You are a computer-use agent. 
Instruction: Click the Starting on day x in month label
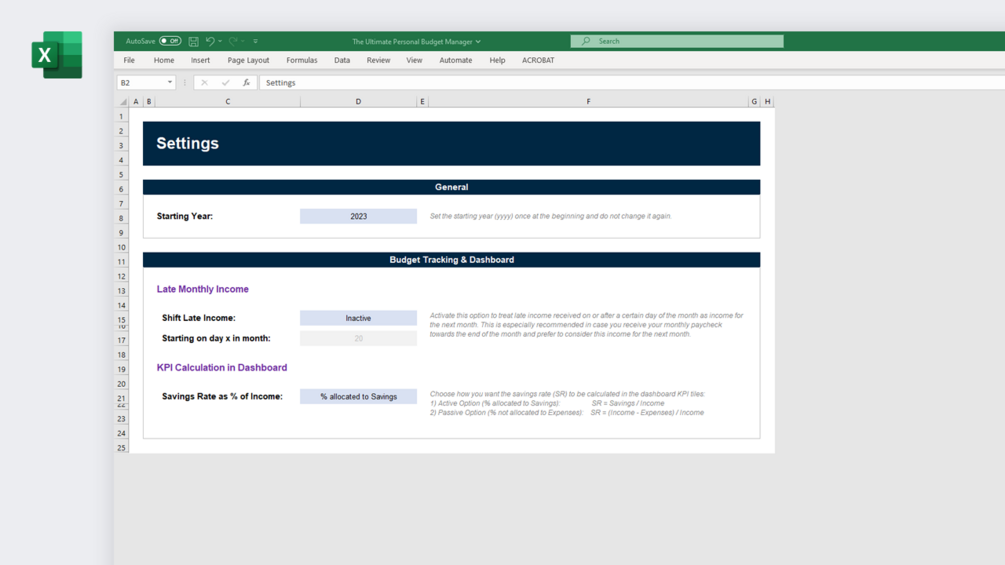coord(216,338)
